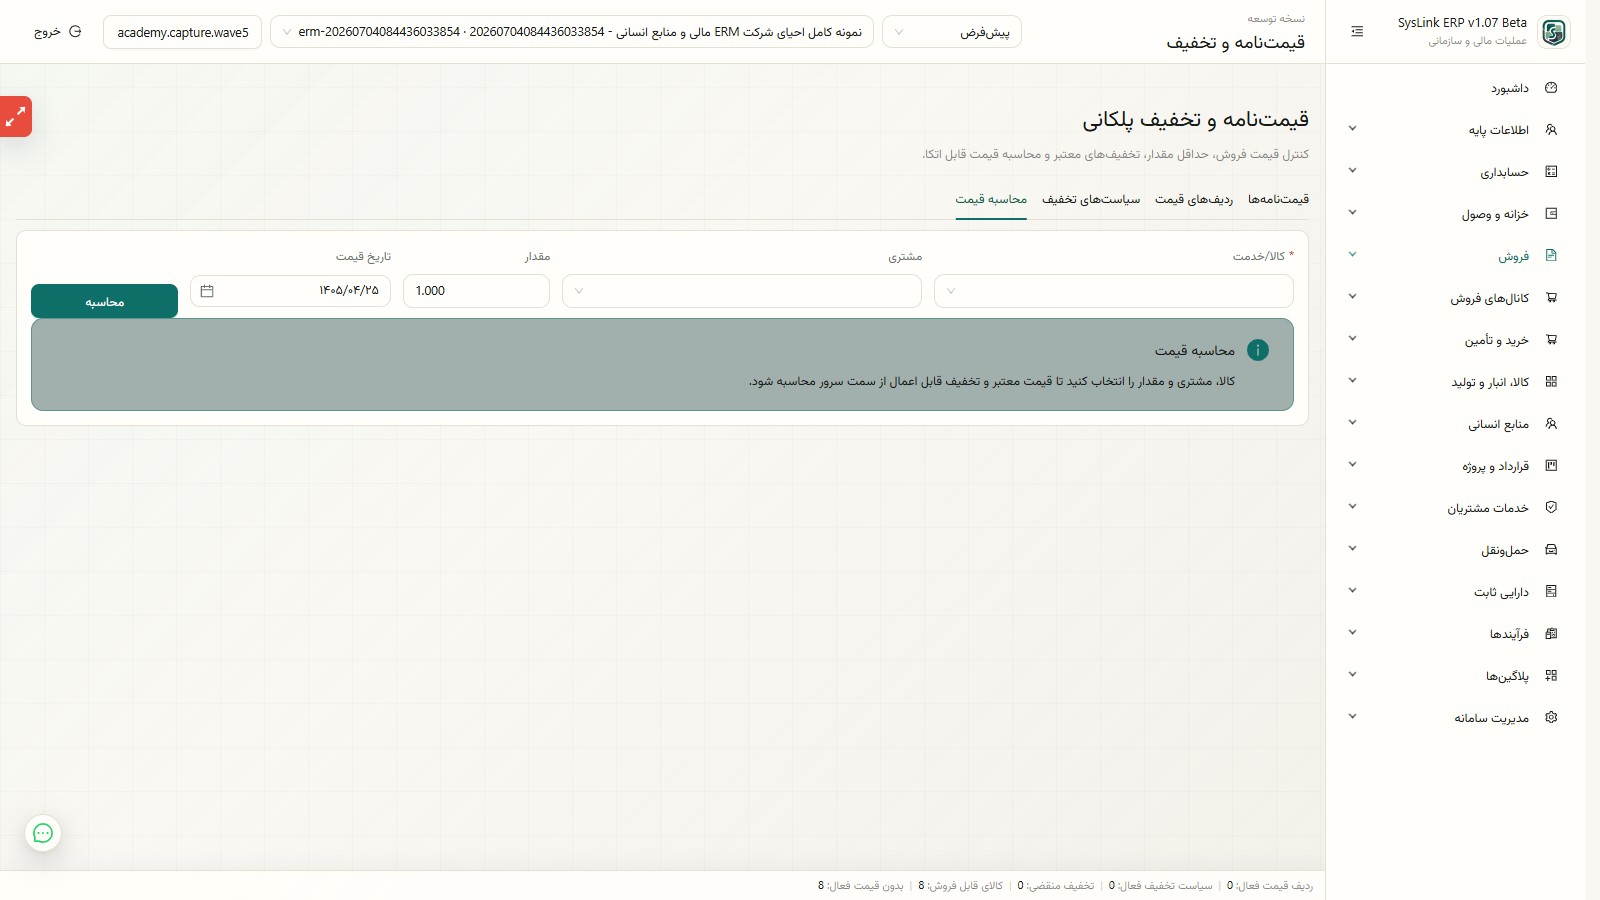Select the محاسبه قیمت tab
1600x900 pixels.
pos(991,199)
